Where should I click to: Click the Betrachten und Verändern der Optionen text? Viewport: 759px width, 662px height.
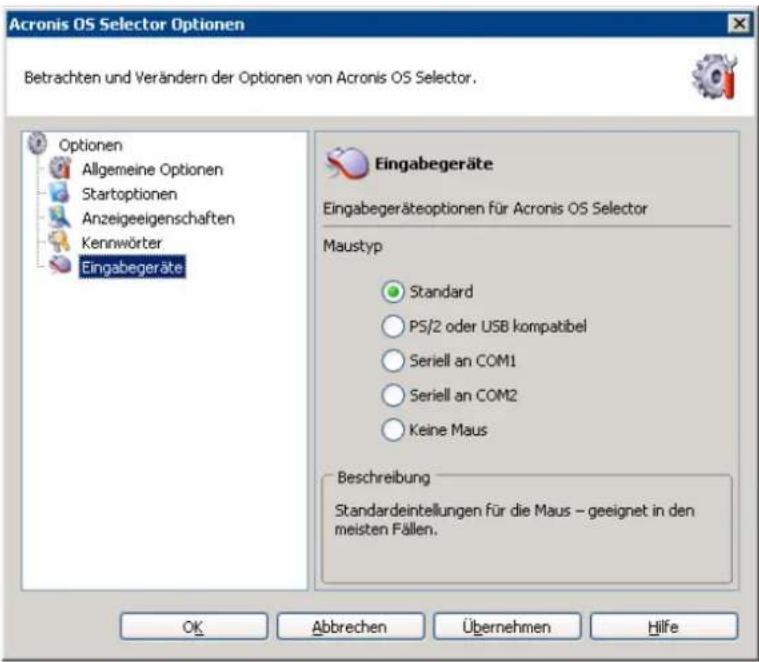[x=250, y=77]
